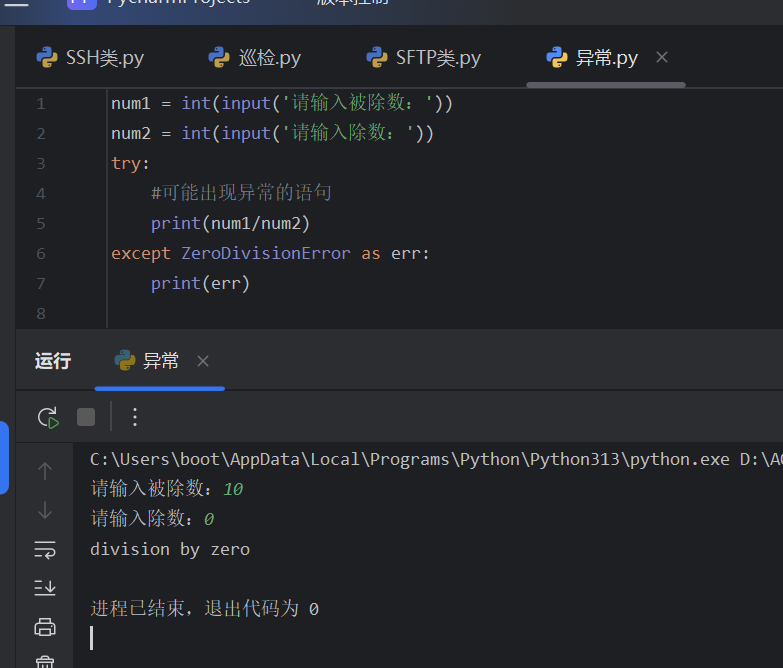Click the 运行 tool window title

(53, 360)
